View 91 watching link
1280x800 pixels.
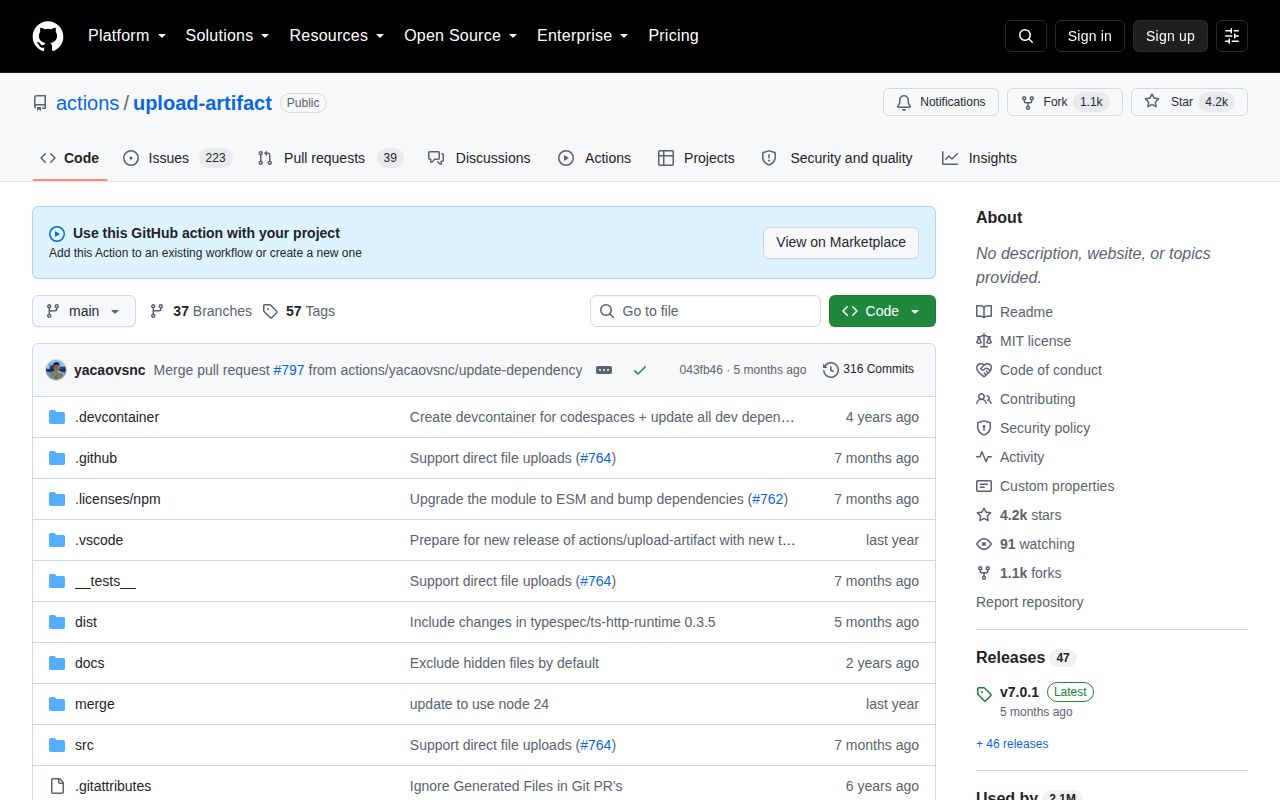(1025, 544)
